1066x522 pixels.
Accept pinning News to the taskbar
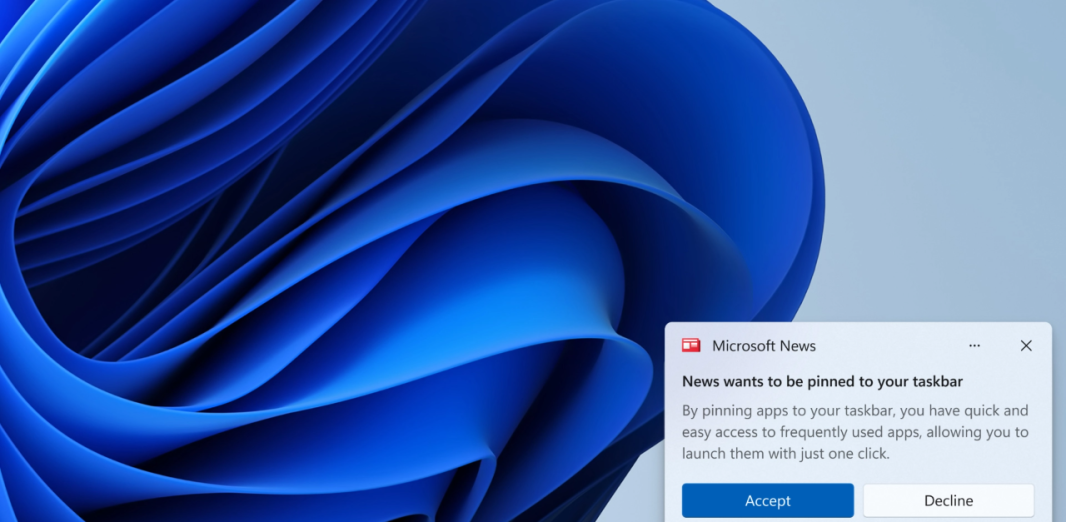point(768,501)
